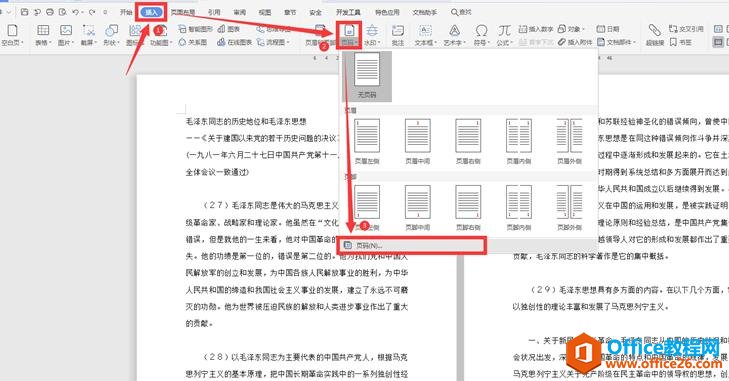Open the Picture (图片) insert tool
Viewport: 729px width, 381px height.
[x=66, y=35]
